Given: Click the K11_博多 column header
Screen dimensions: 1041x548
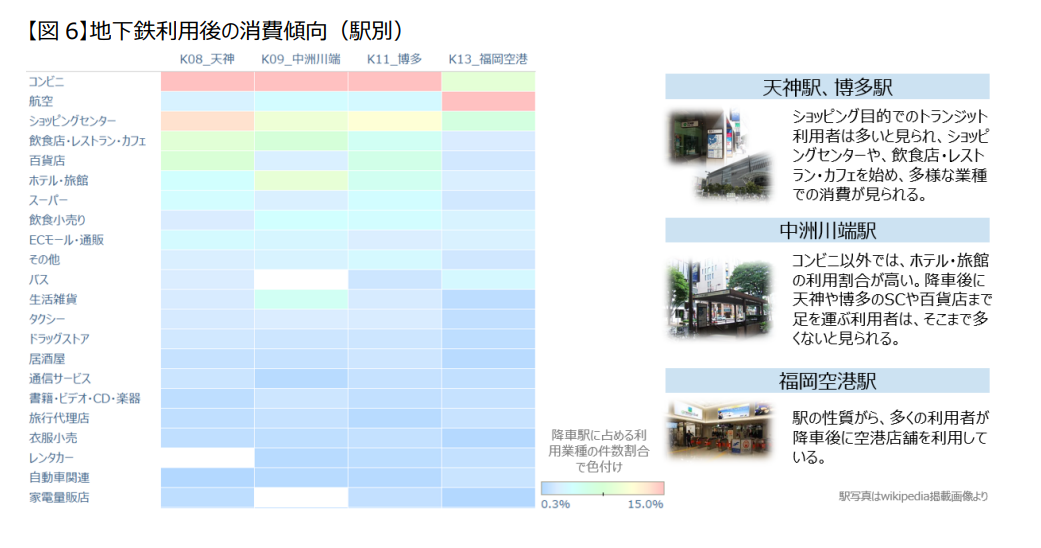Looking at the screenshot, I should [394, 59].
